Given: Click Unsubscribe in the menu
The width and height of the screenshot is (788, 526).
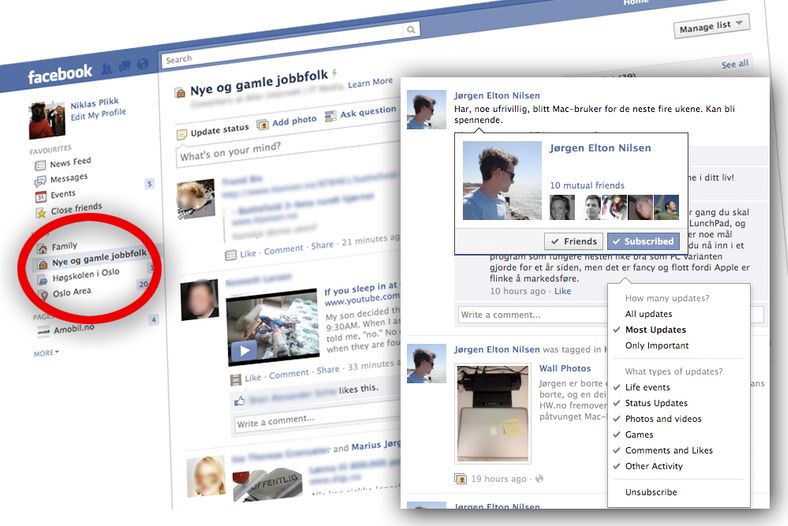Looking at the screenshot, I should tap(650, 492).
